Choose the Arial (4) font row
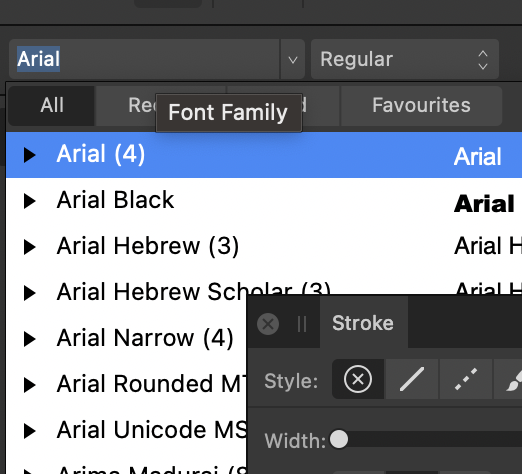This screenshot has width=522, height=474. (x=264, y=155)
